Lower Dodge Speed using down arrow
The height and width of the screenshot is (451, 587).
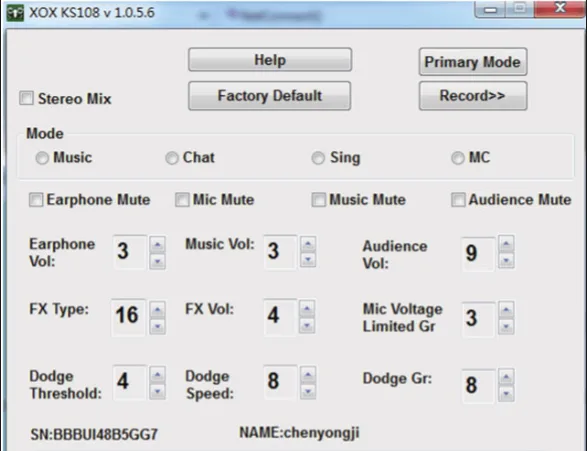click(x=308, y=391)
